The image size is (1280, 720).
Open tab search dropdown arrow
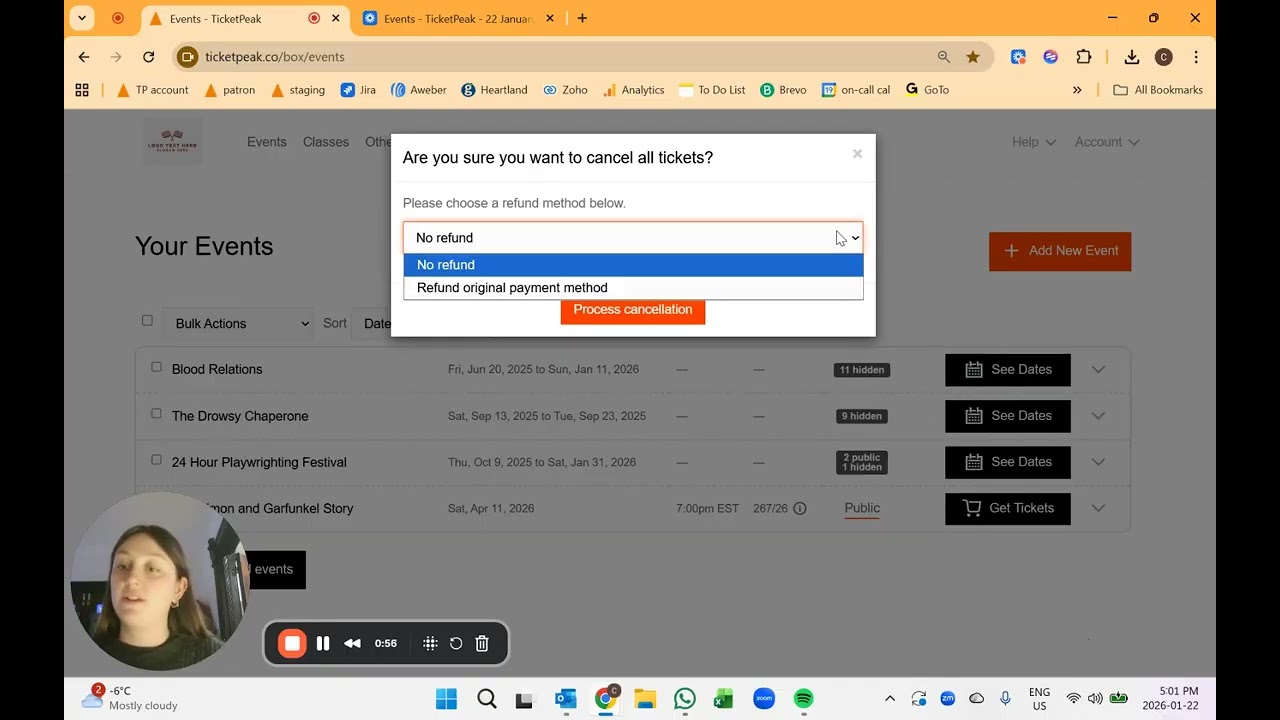pos(82,18)
